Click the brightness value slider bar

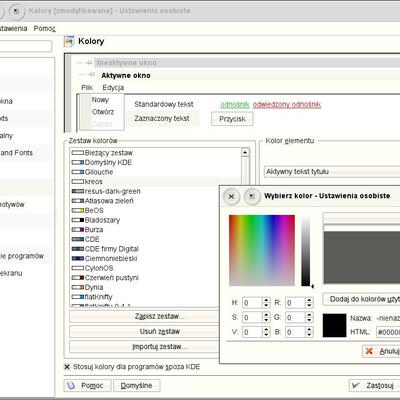[x=306, y=251]
